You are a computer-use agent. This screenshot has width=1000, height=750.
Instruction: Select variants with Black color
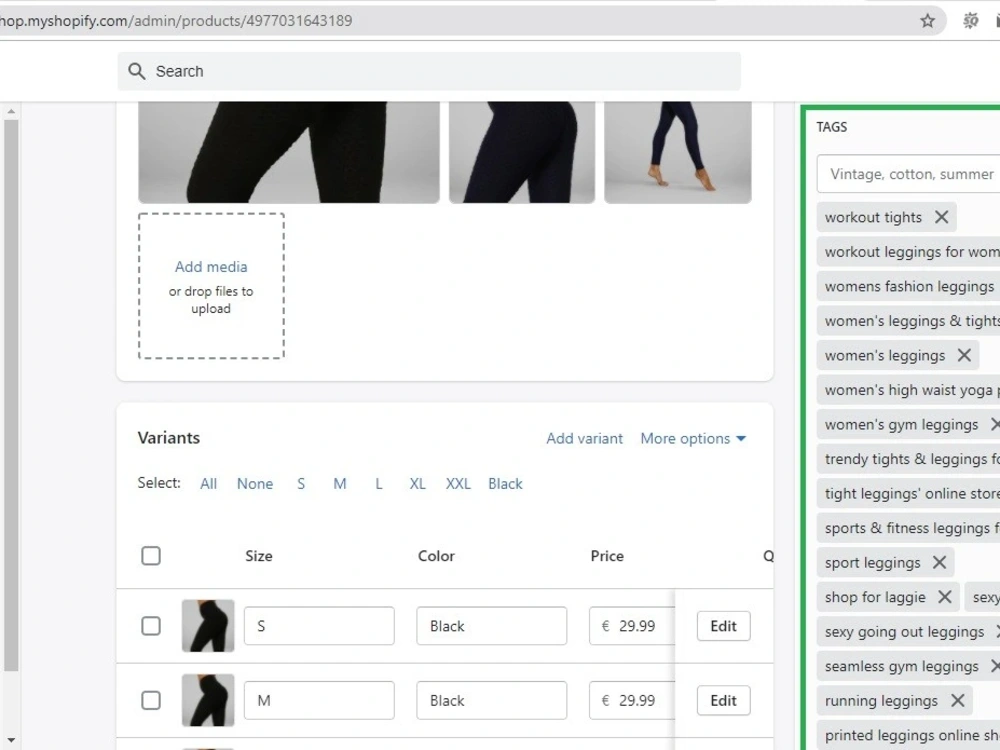[505, 483]
